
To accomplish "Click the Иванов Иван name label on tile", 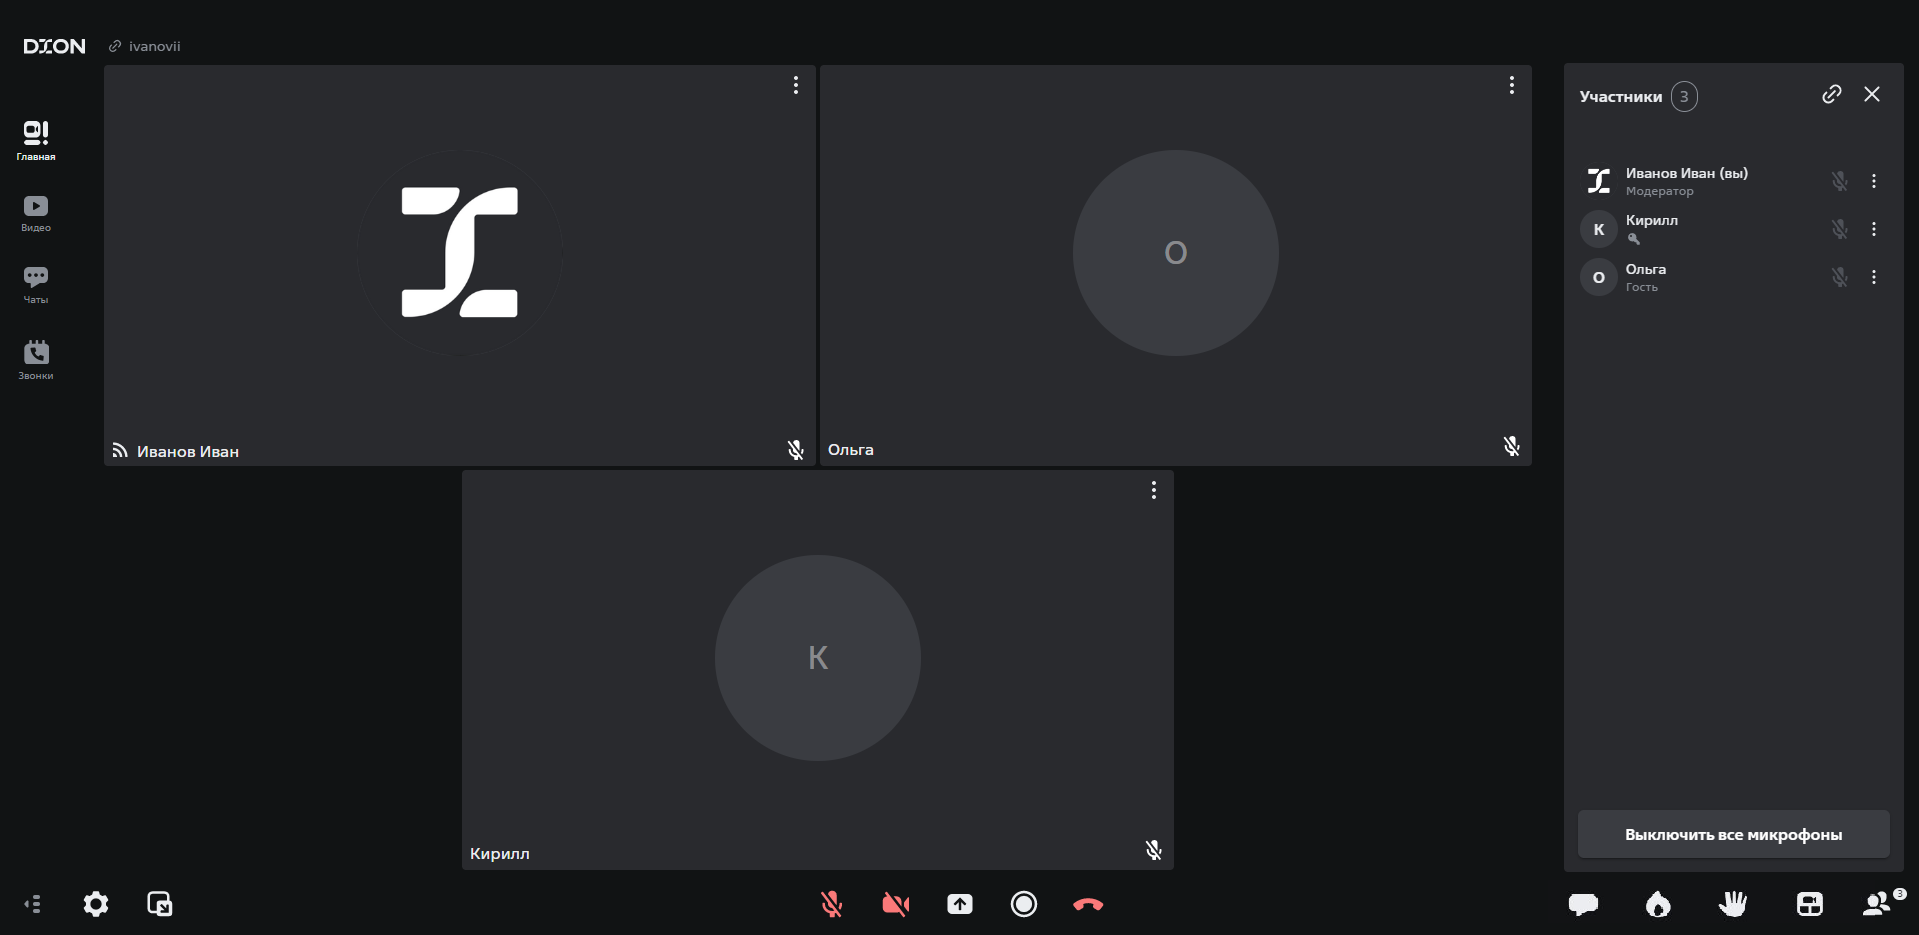I will 188,452.
